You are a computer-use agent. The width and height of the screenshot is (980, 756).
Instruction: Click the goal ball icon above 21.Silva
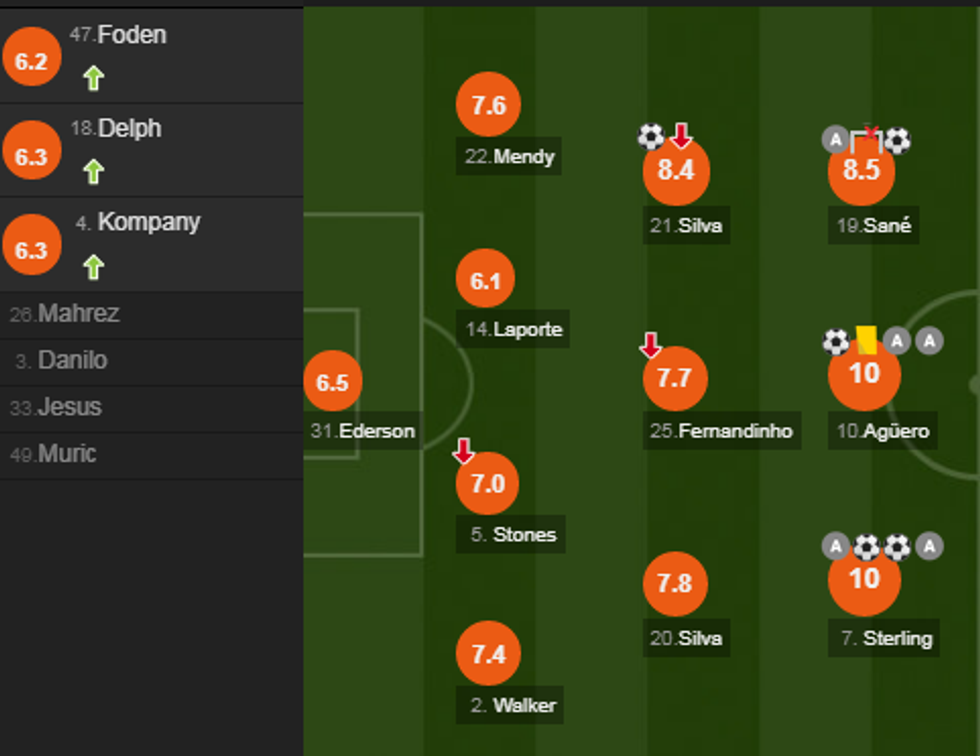(x=651, y=136)
